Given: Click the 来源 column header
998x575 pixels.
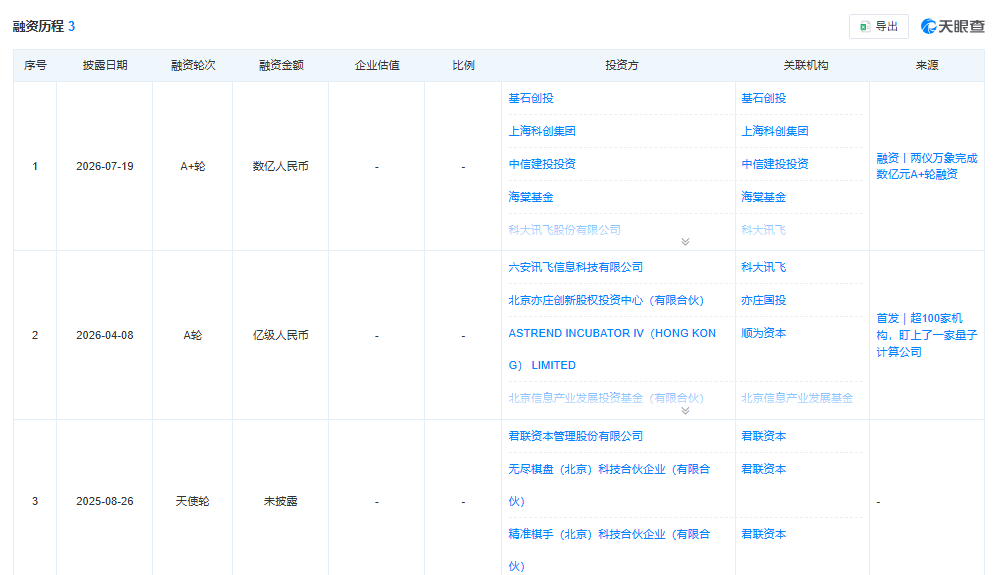Looking at the screenshot, I should tap(927, 65).
